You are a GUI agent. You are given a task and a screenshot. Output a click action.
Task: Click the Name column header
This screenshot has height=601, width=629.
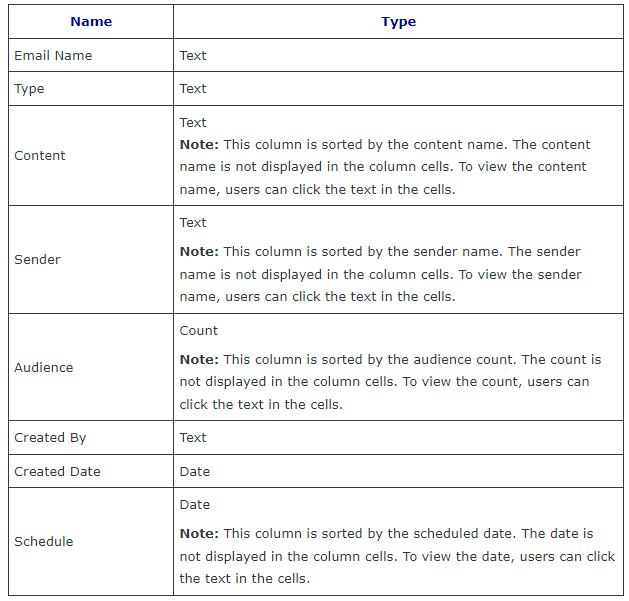91,21
